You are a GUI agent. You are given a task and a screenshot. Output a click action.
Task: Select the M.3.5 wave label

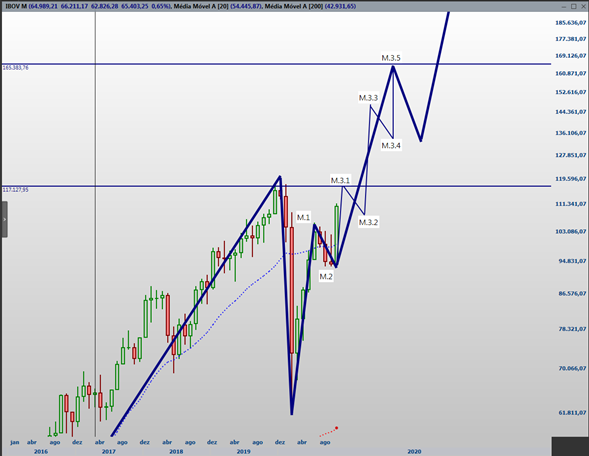point(391,58)
